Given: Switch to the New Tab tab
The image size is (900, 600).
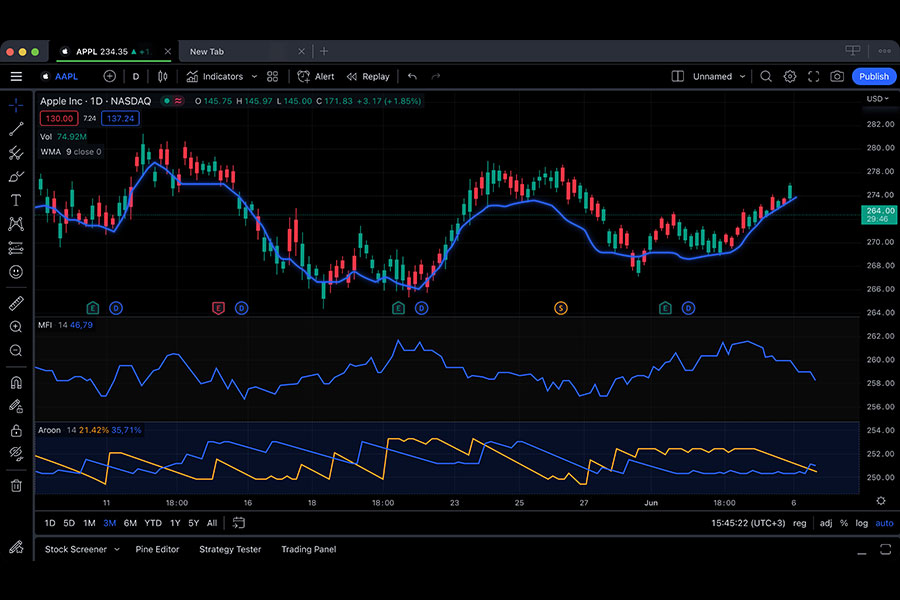Looking at the screenshot, I should (246, 51).
